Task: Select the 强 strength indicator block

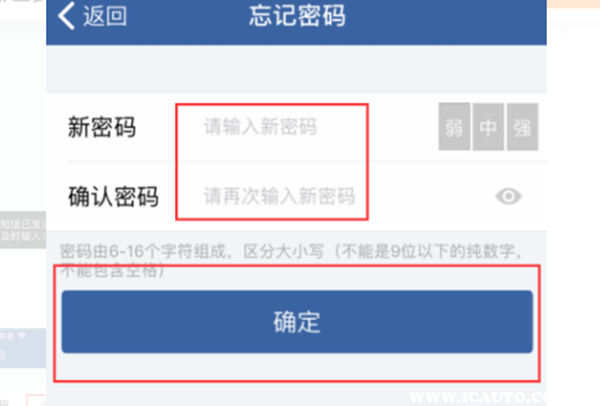Action: tap(522, 127)
